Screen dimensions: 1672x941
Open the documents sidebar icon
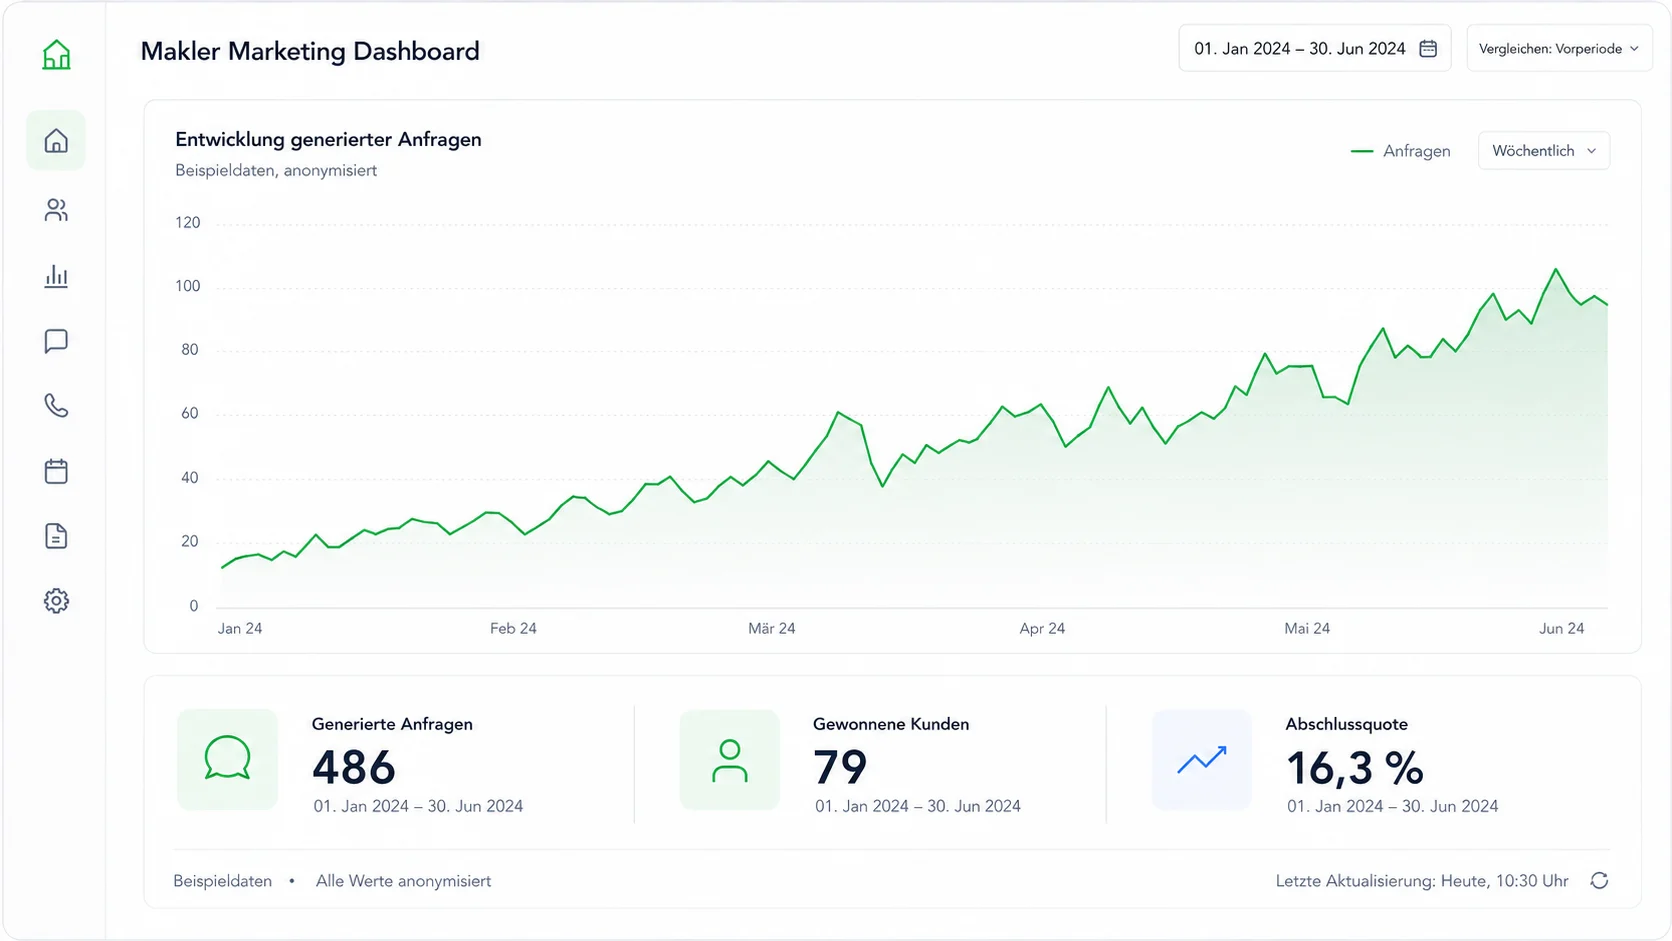[56, 536]
